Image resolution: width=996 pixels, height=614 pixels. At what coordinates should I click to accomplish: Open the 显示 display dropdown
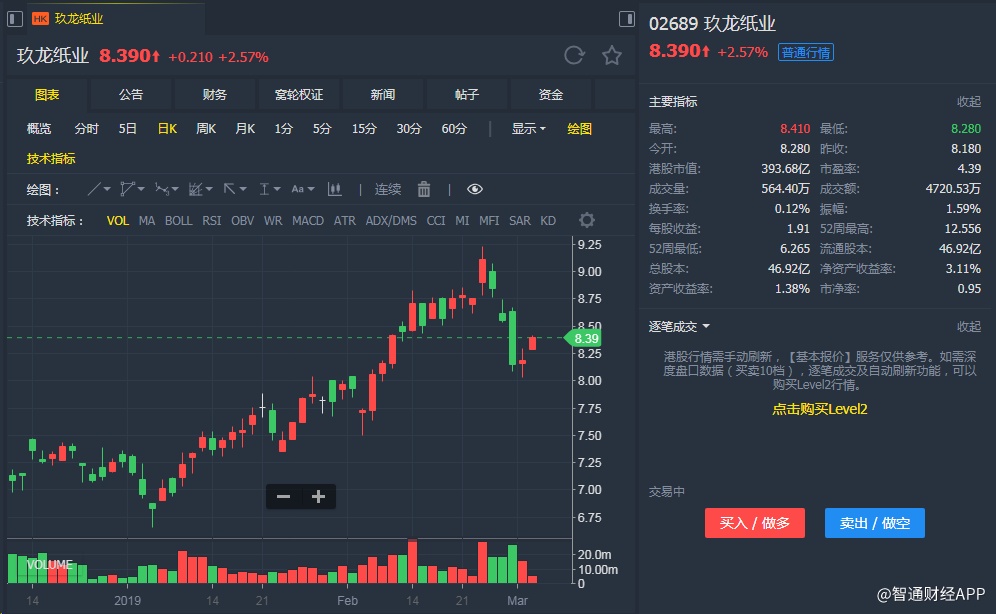[528, 128]
